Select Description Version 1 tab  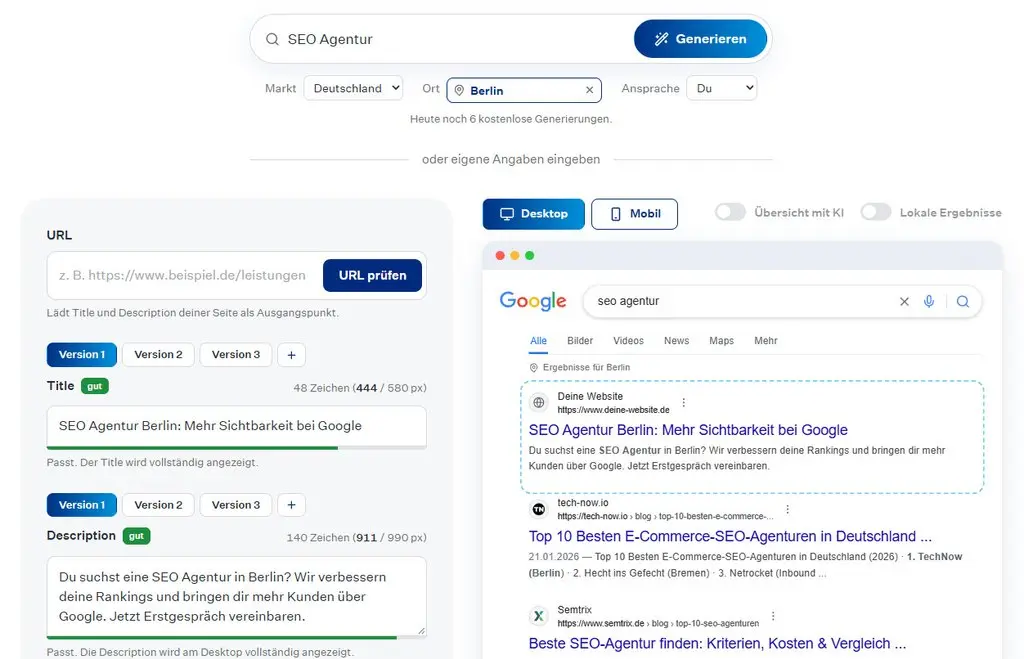coord(82,505)
